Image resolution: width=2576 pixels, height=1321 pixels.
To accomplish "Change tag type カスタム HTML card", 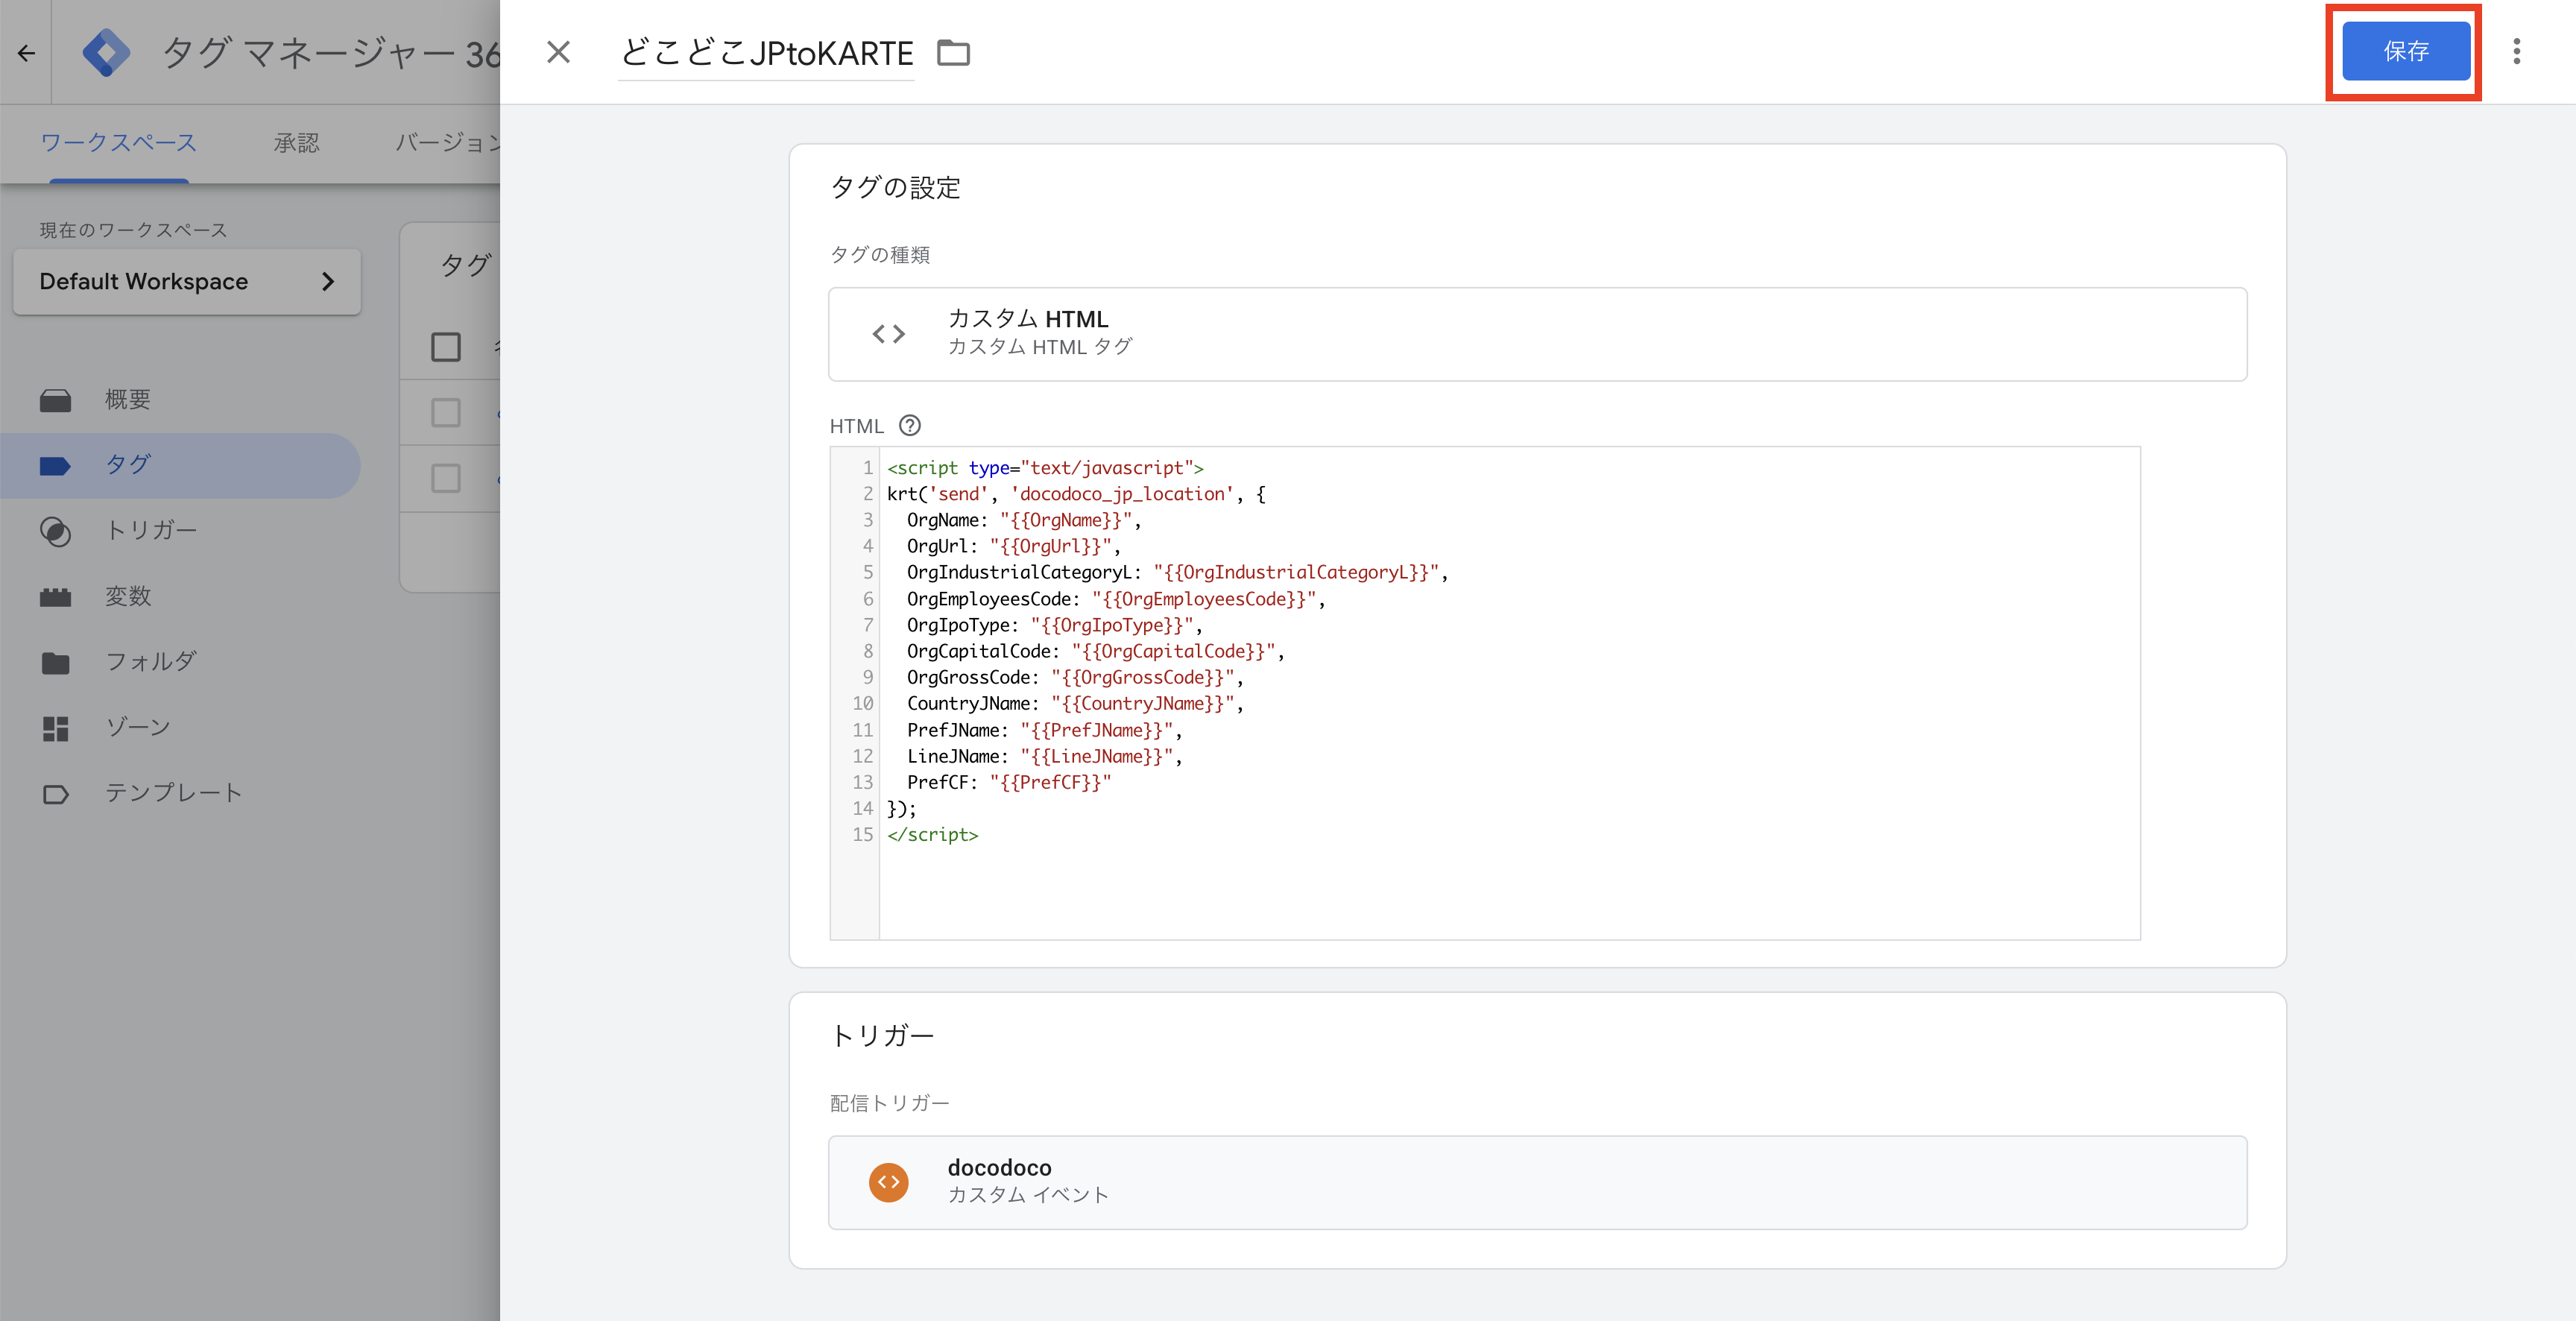I will (x=1537, y=334).
